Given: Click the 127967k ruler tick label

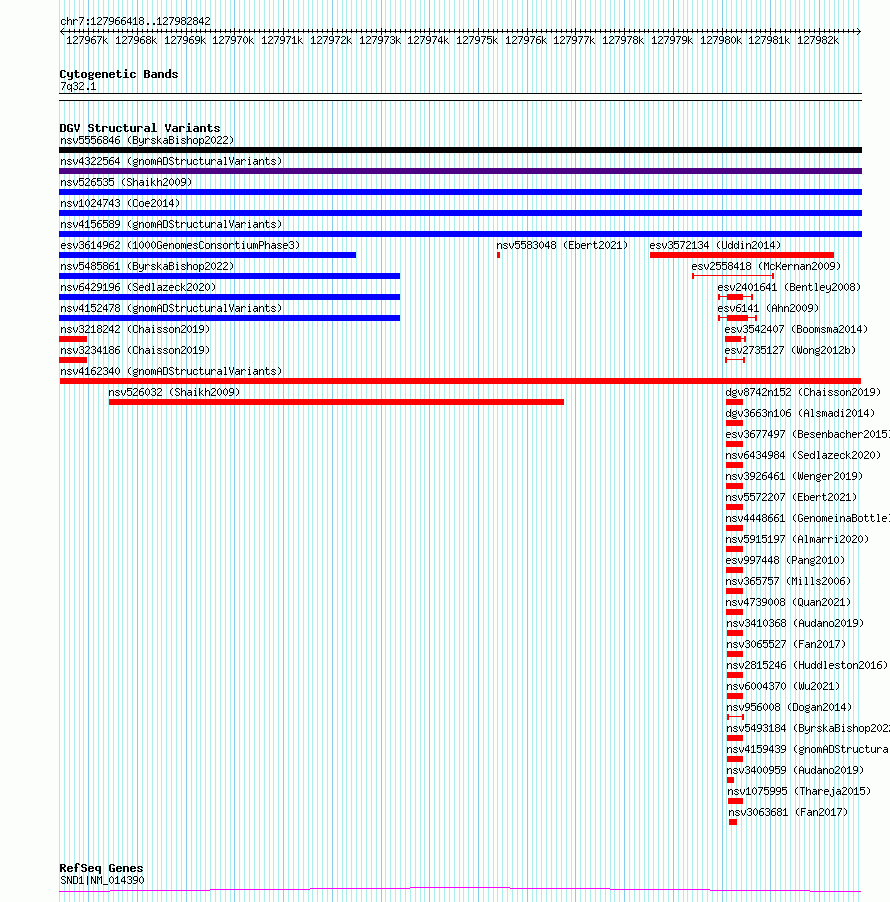Looking at the screenshot, I should [87, 40].
